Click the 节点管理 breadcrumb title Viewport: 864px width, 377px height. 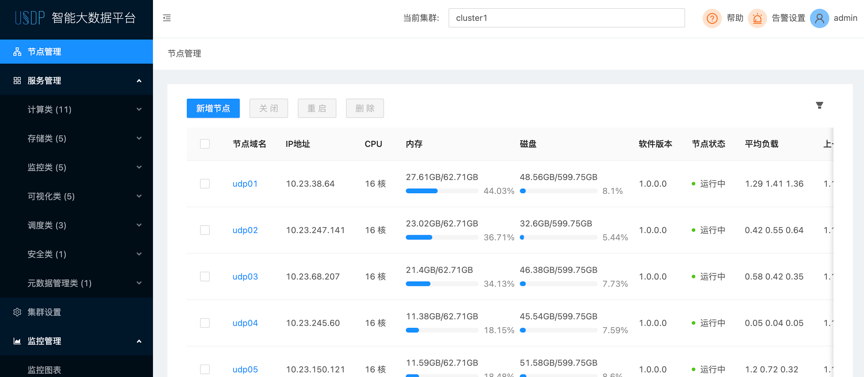[185, 53]
